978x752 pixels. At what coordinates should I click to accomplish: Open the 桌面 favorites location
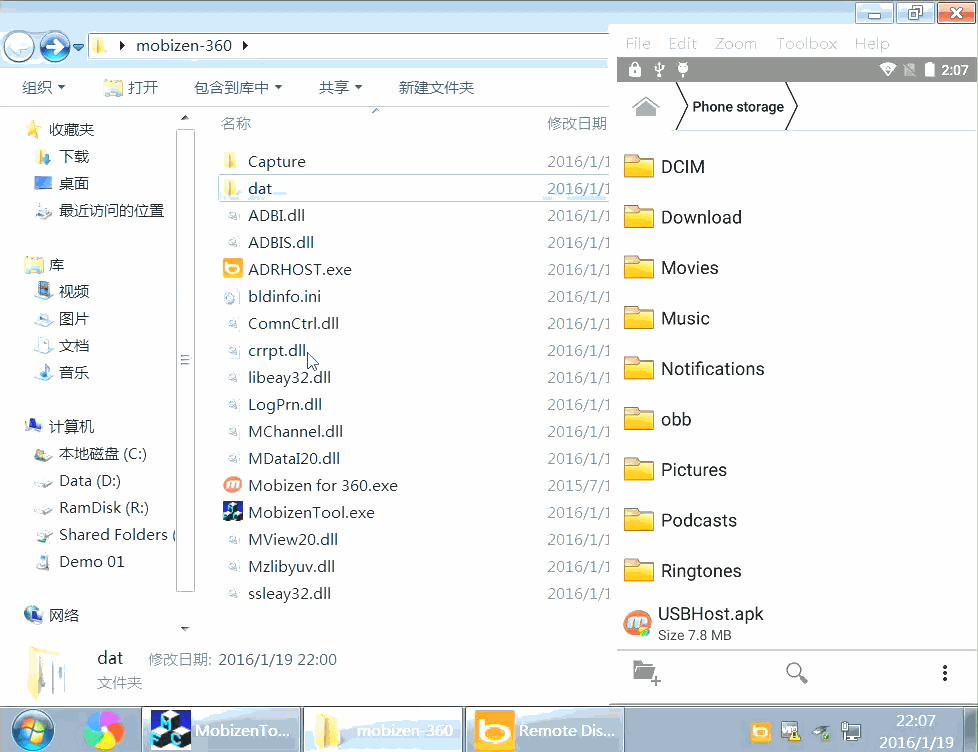click(74, 183)
